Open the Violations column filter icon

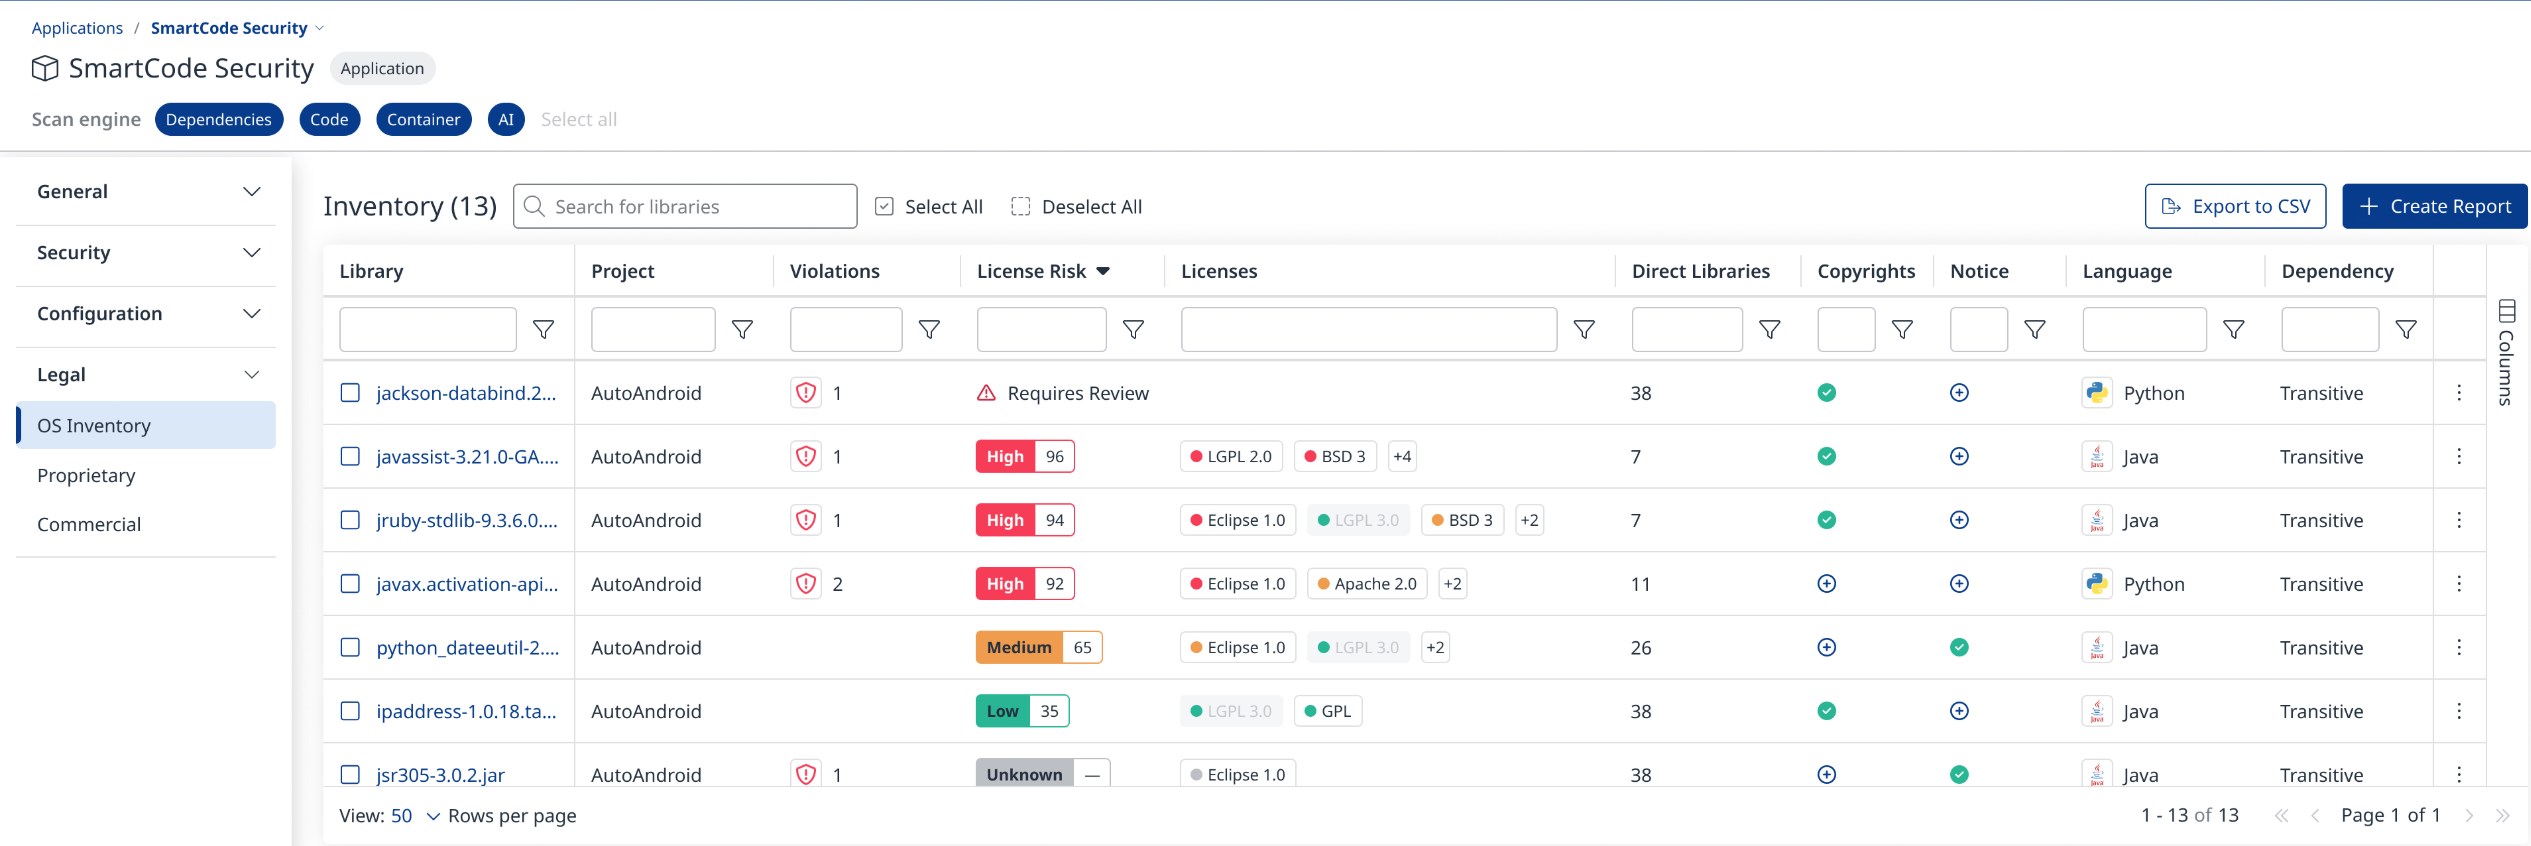tap(929, 329)
